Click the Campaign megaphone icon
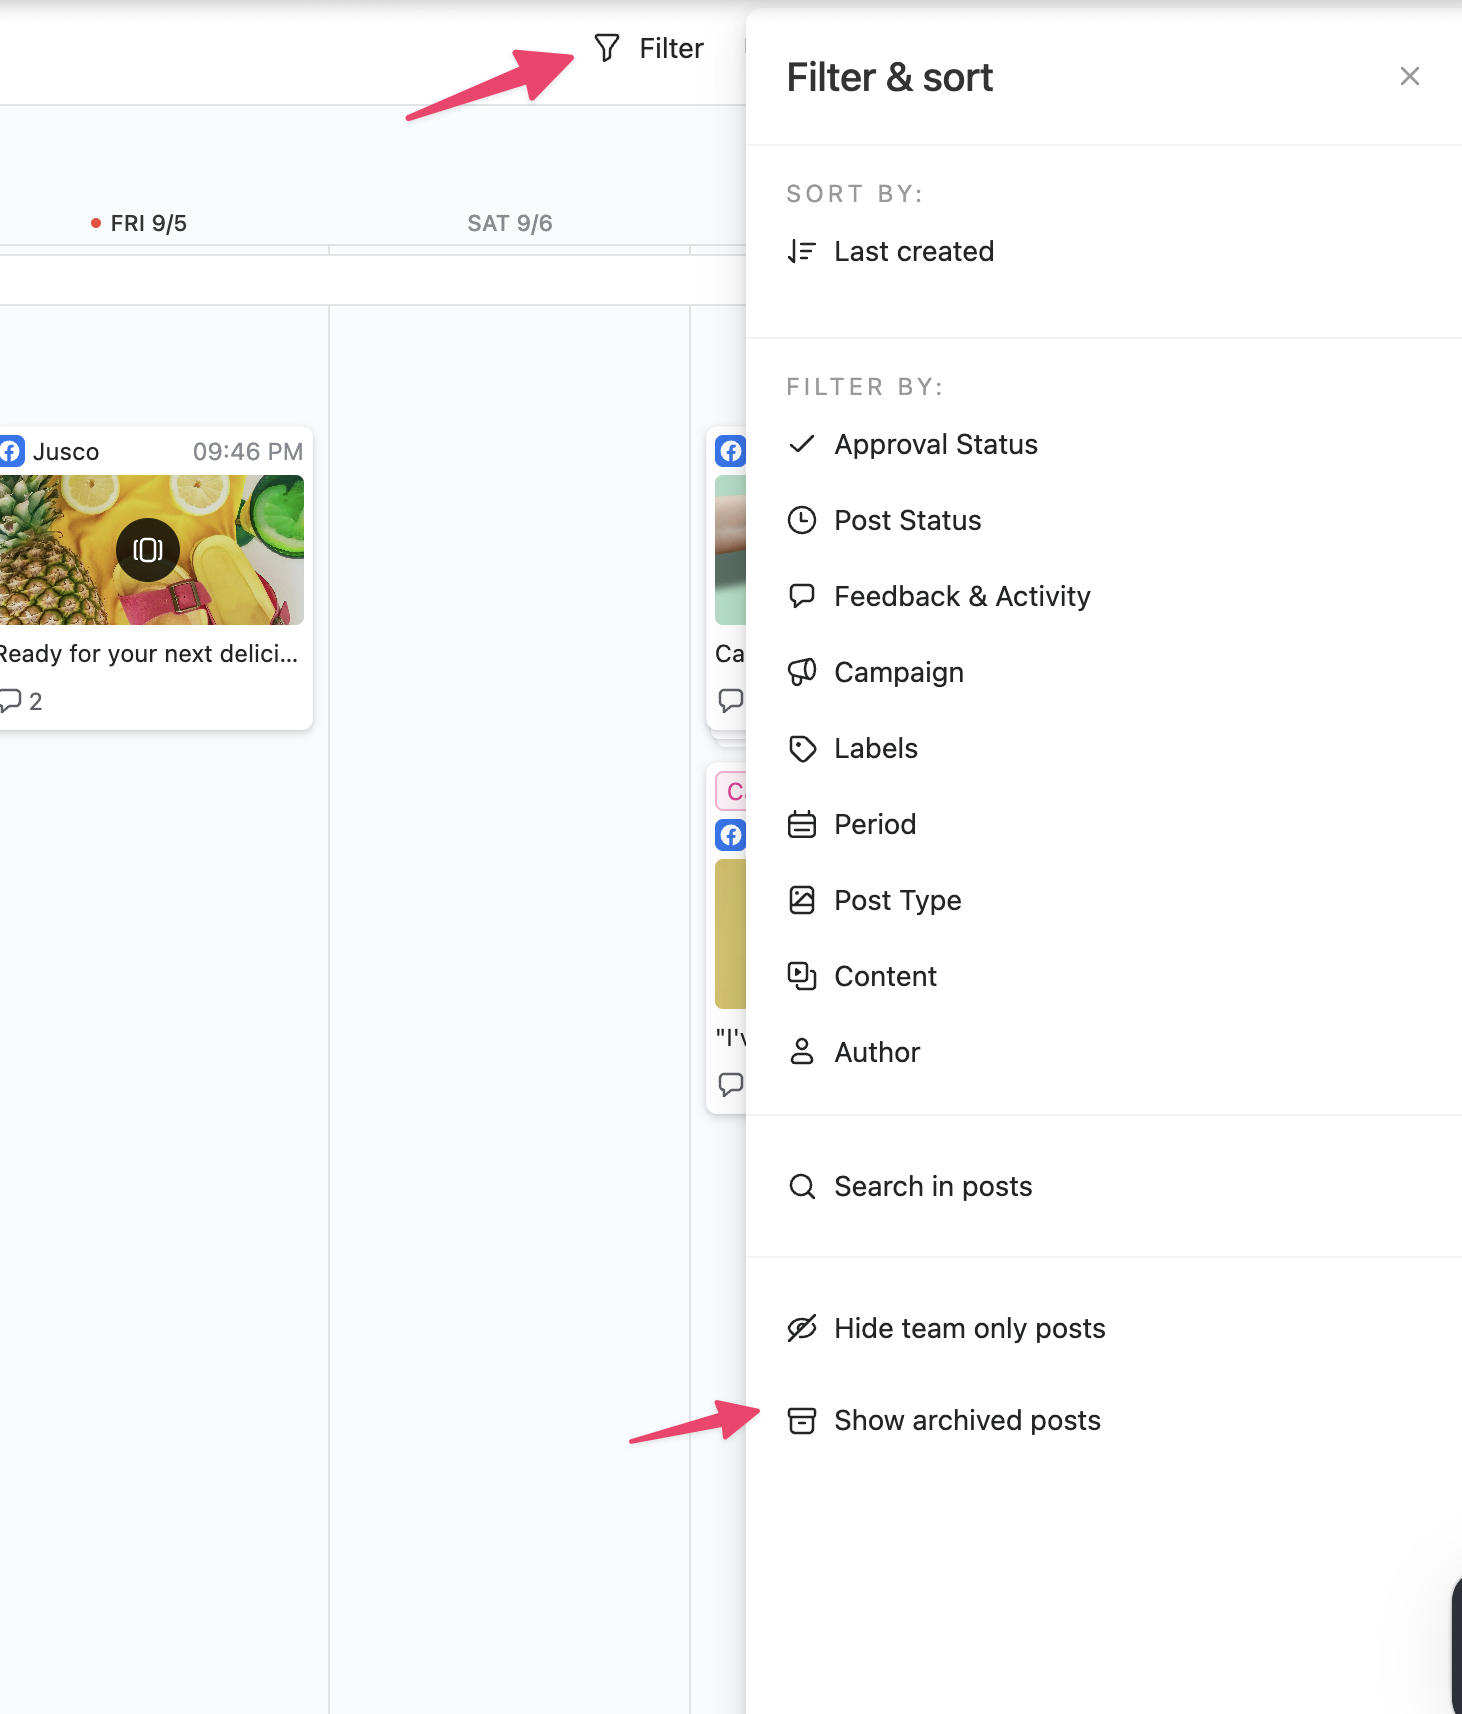Image resolution: width=1462 pixels, height=1714 pixels. click(801, 672)
